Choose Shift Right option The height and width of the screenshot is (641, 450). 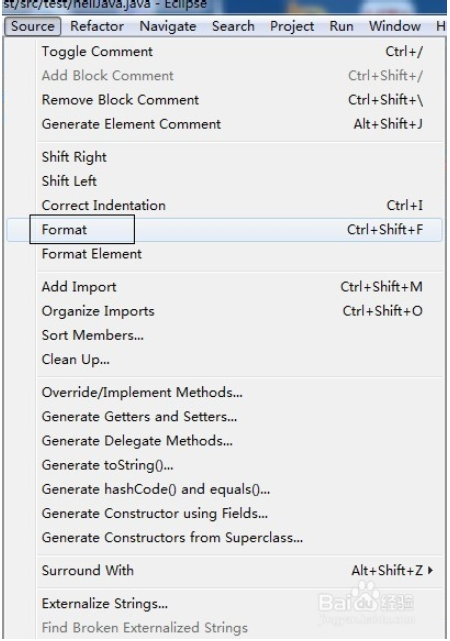(x=225, y=157)
